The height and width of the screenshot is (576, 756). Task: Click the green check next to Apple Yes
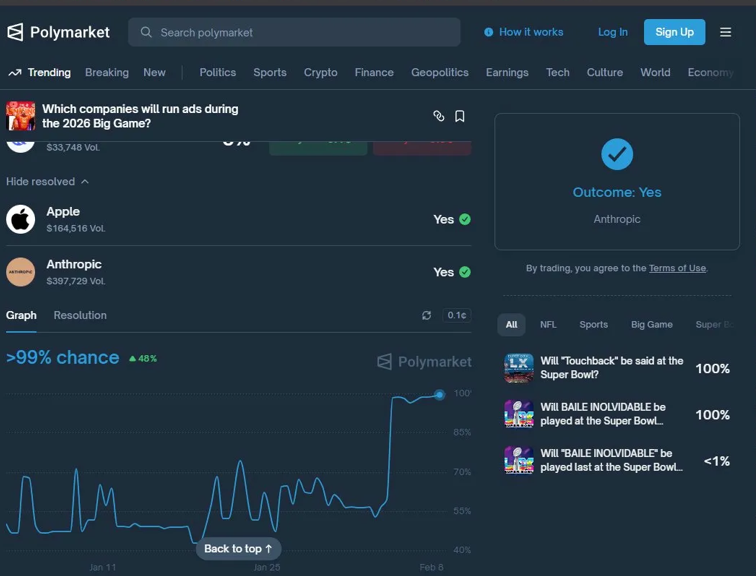(x=465, y=219)
